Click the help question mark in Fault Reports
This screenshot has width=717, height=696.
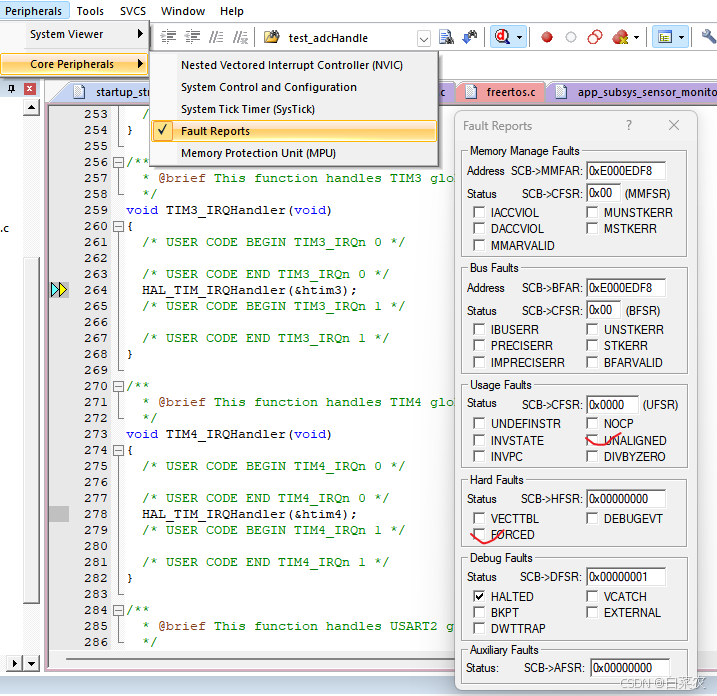coord(629,125)
